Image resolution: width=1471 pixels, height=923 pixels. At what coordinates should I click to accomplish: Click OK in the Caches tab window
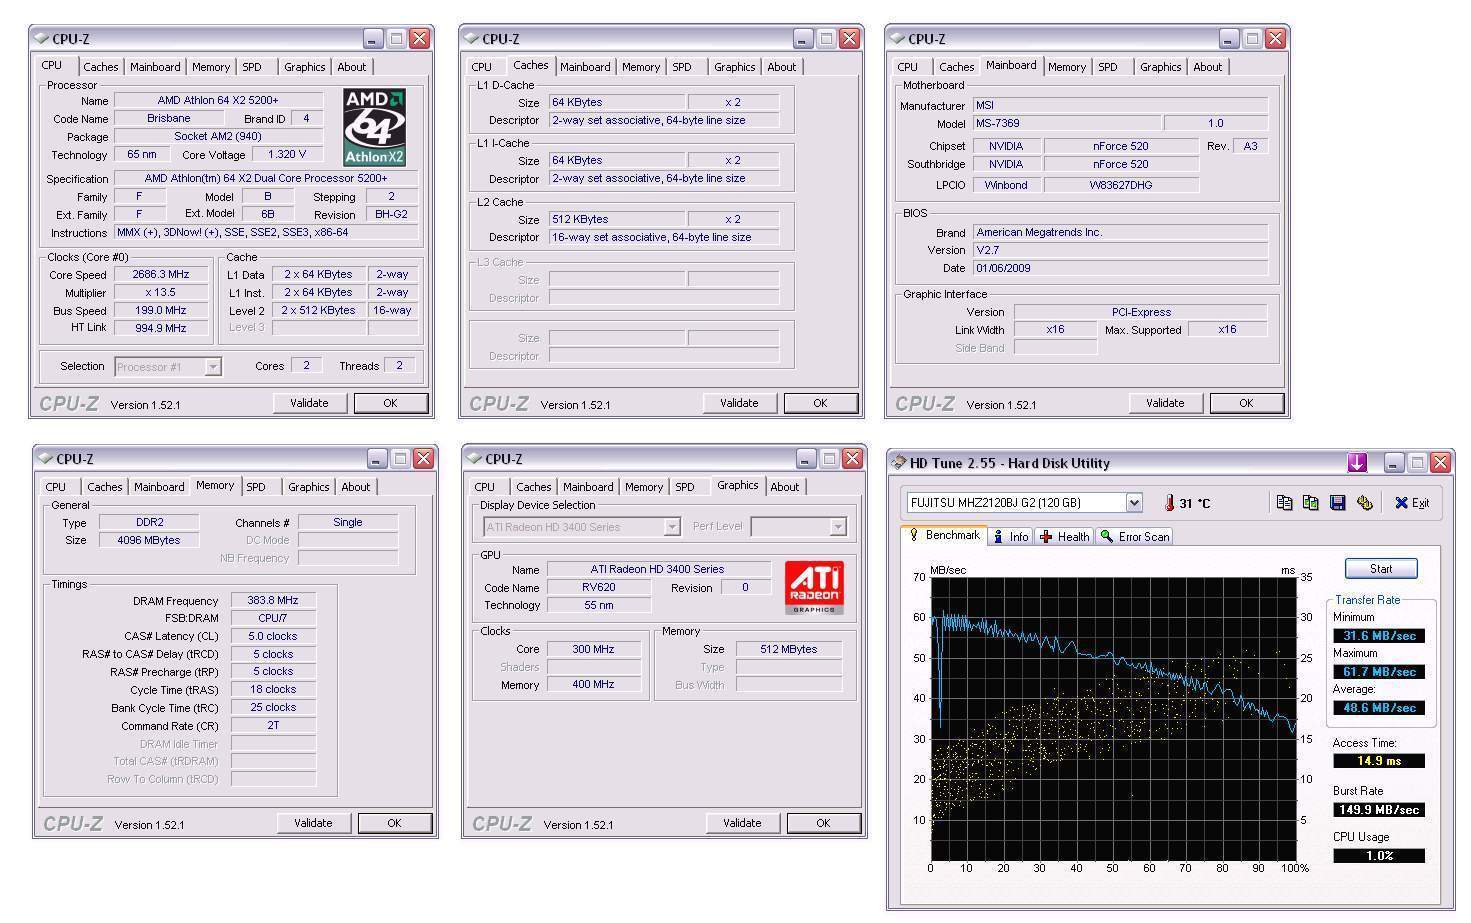coord(820,403)
